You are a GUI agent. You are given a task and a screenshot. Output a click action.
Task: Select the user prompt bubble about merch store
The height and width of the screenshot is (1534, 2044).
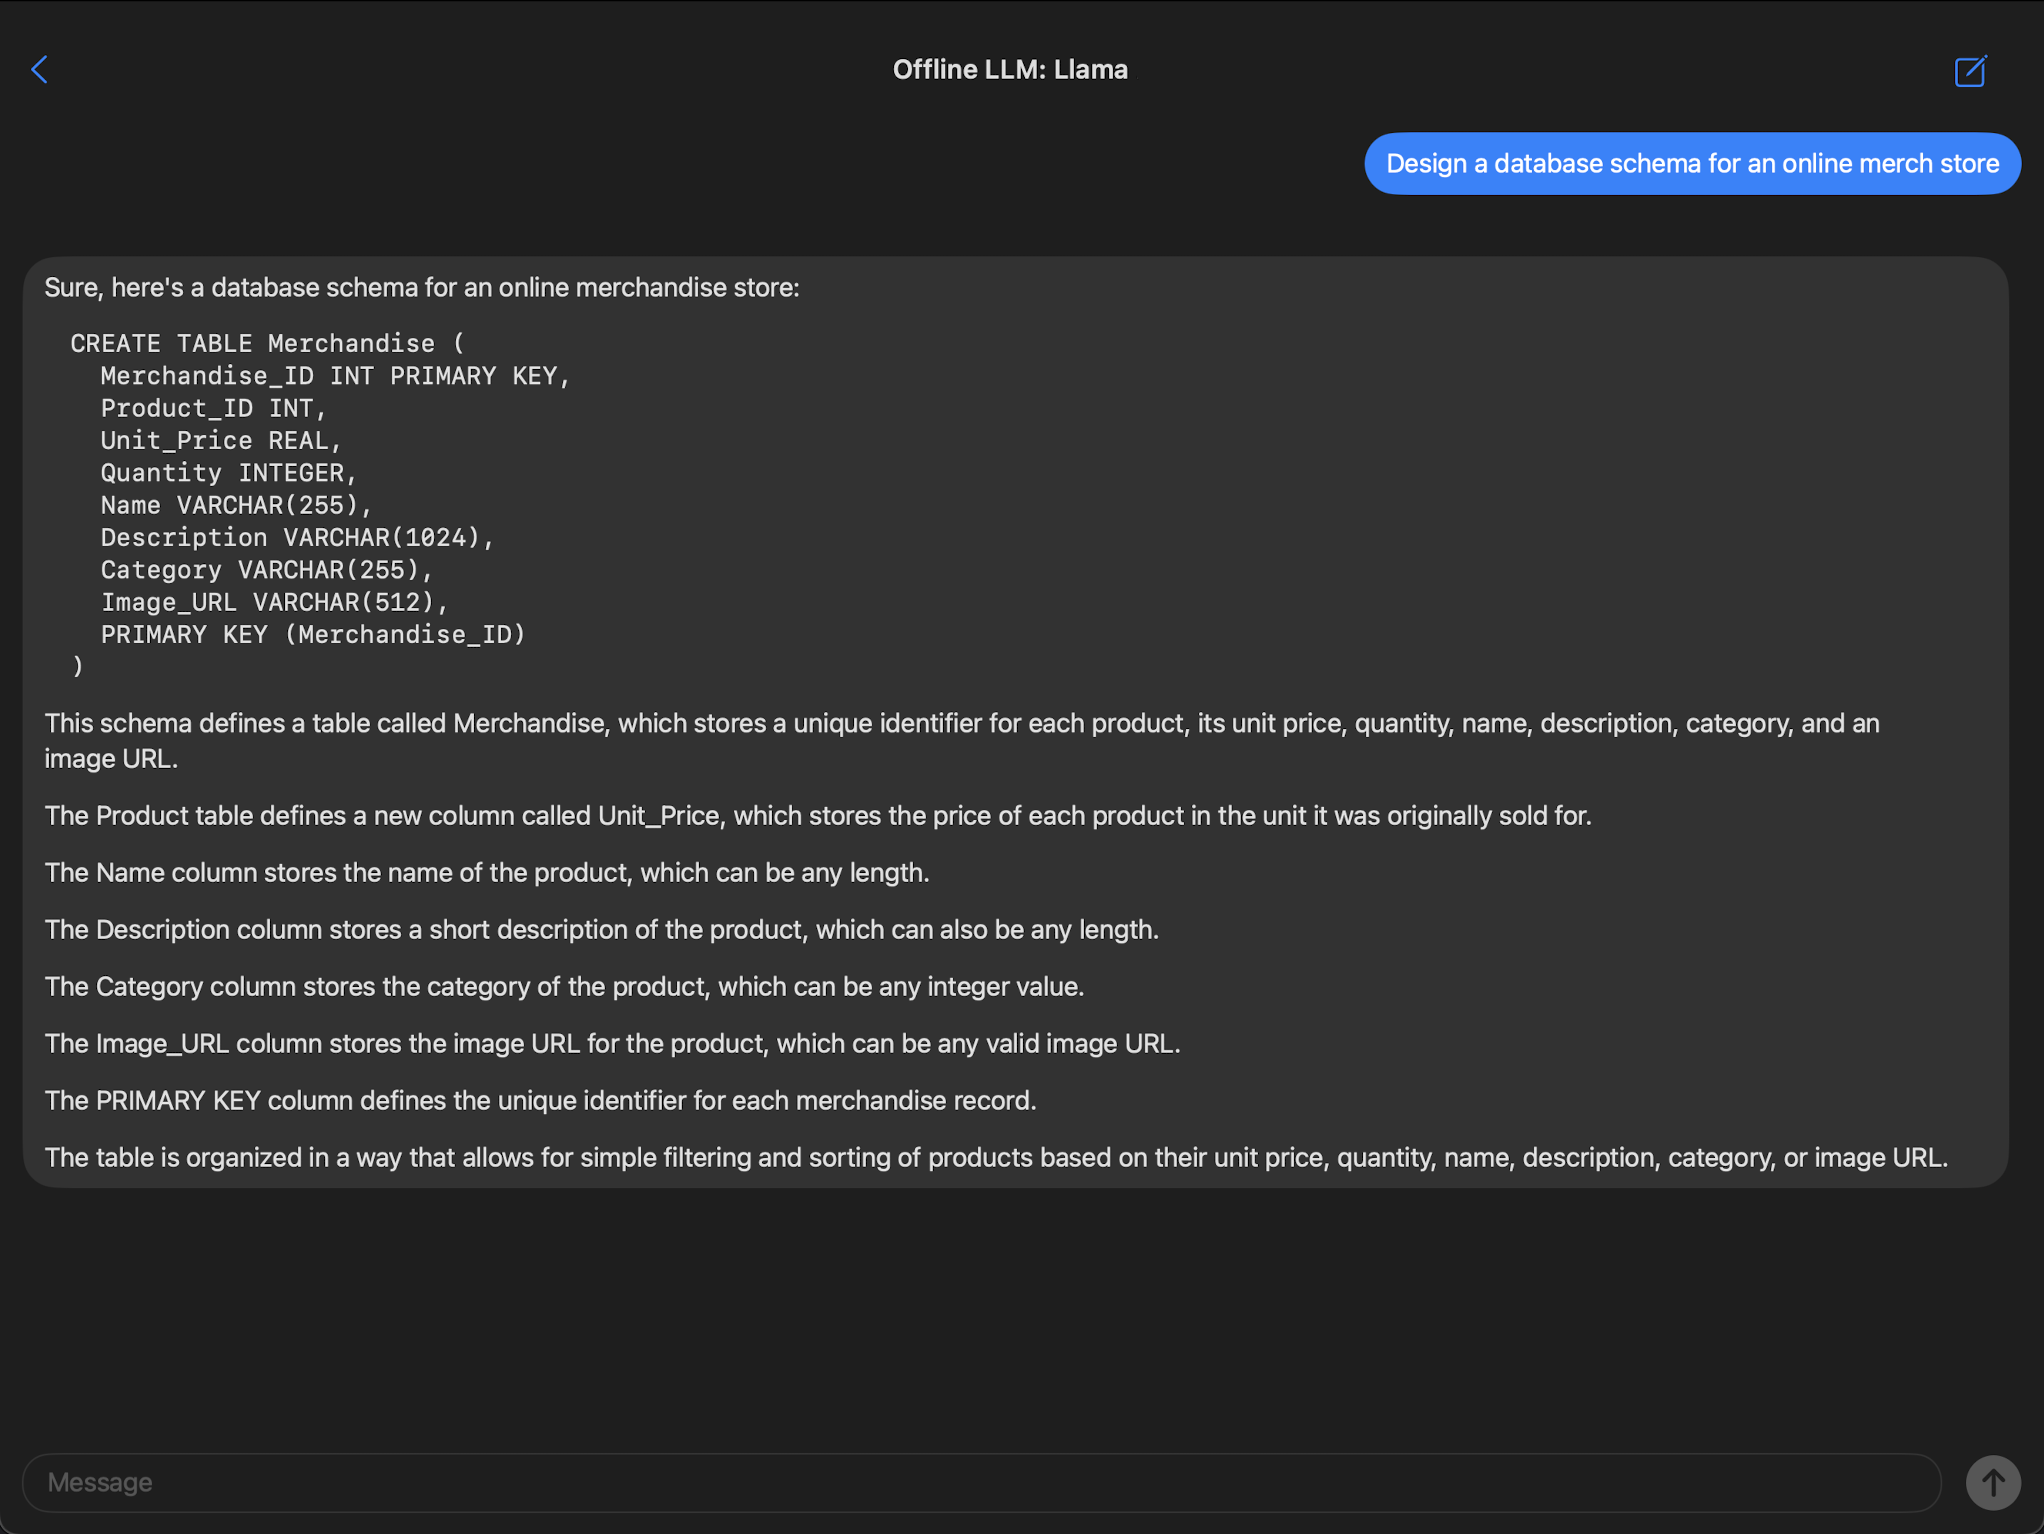pos(1692,163)
